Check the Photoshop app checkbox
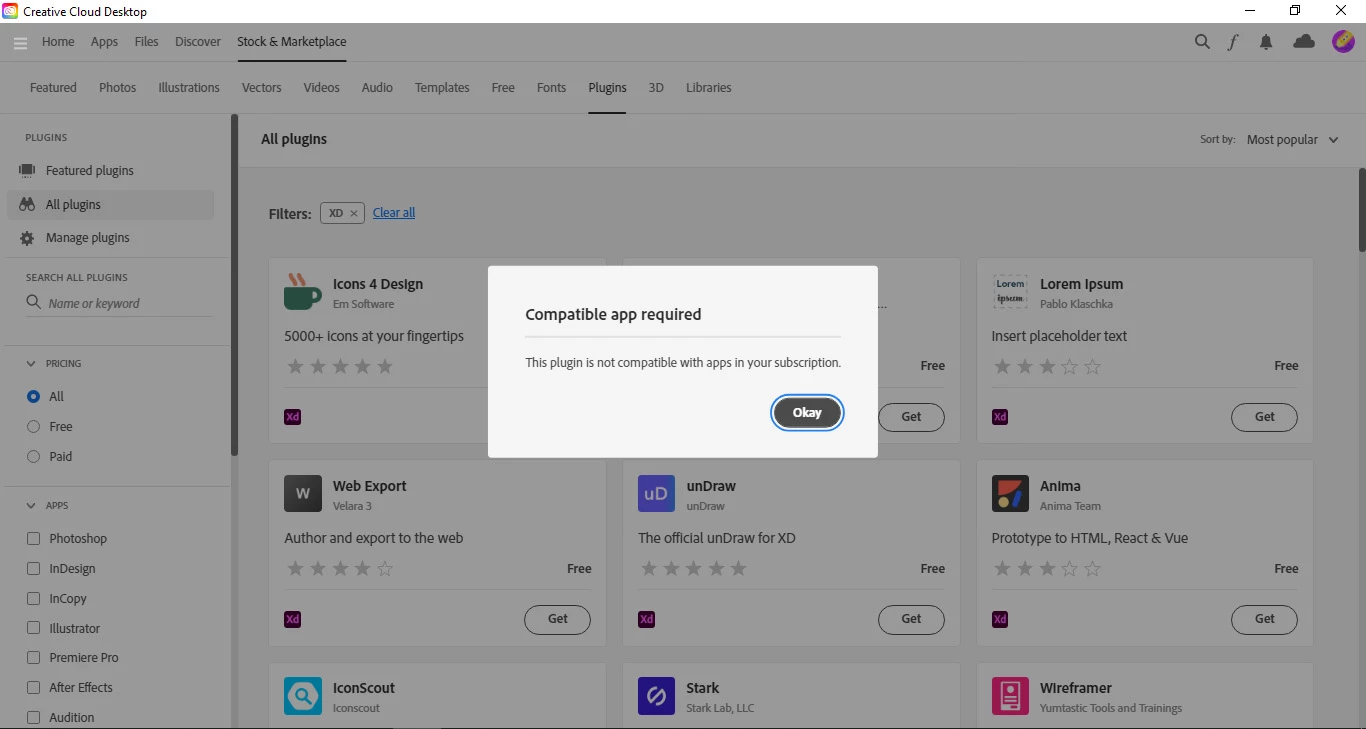This screenshot has width=1366, height=729. (x=34, y=539)
